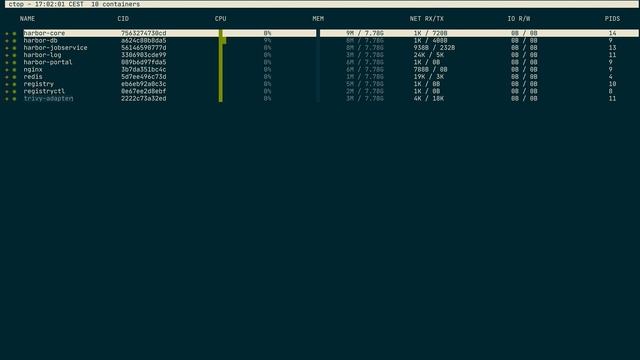Image resolution: width=640 pixels, height=360 pixels.
Task: Click the bright green status dot beside nginx
Action: click(x=14, y=70)
